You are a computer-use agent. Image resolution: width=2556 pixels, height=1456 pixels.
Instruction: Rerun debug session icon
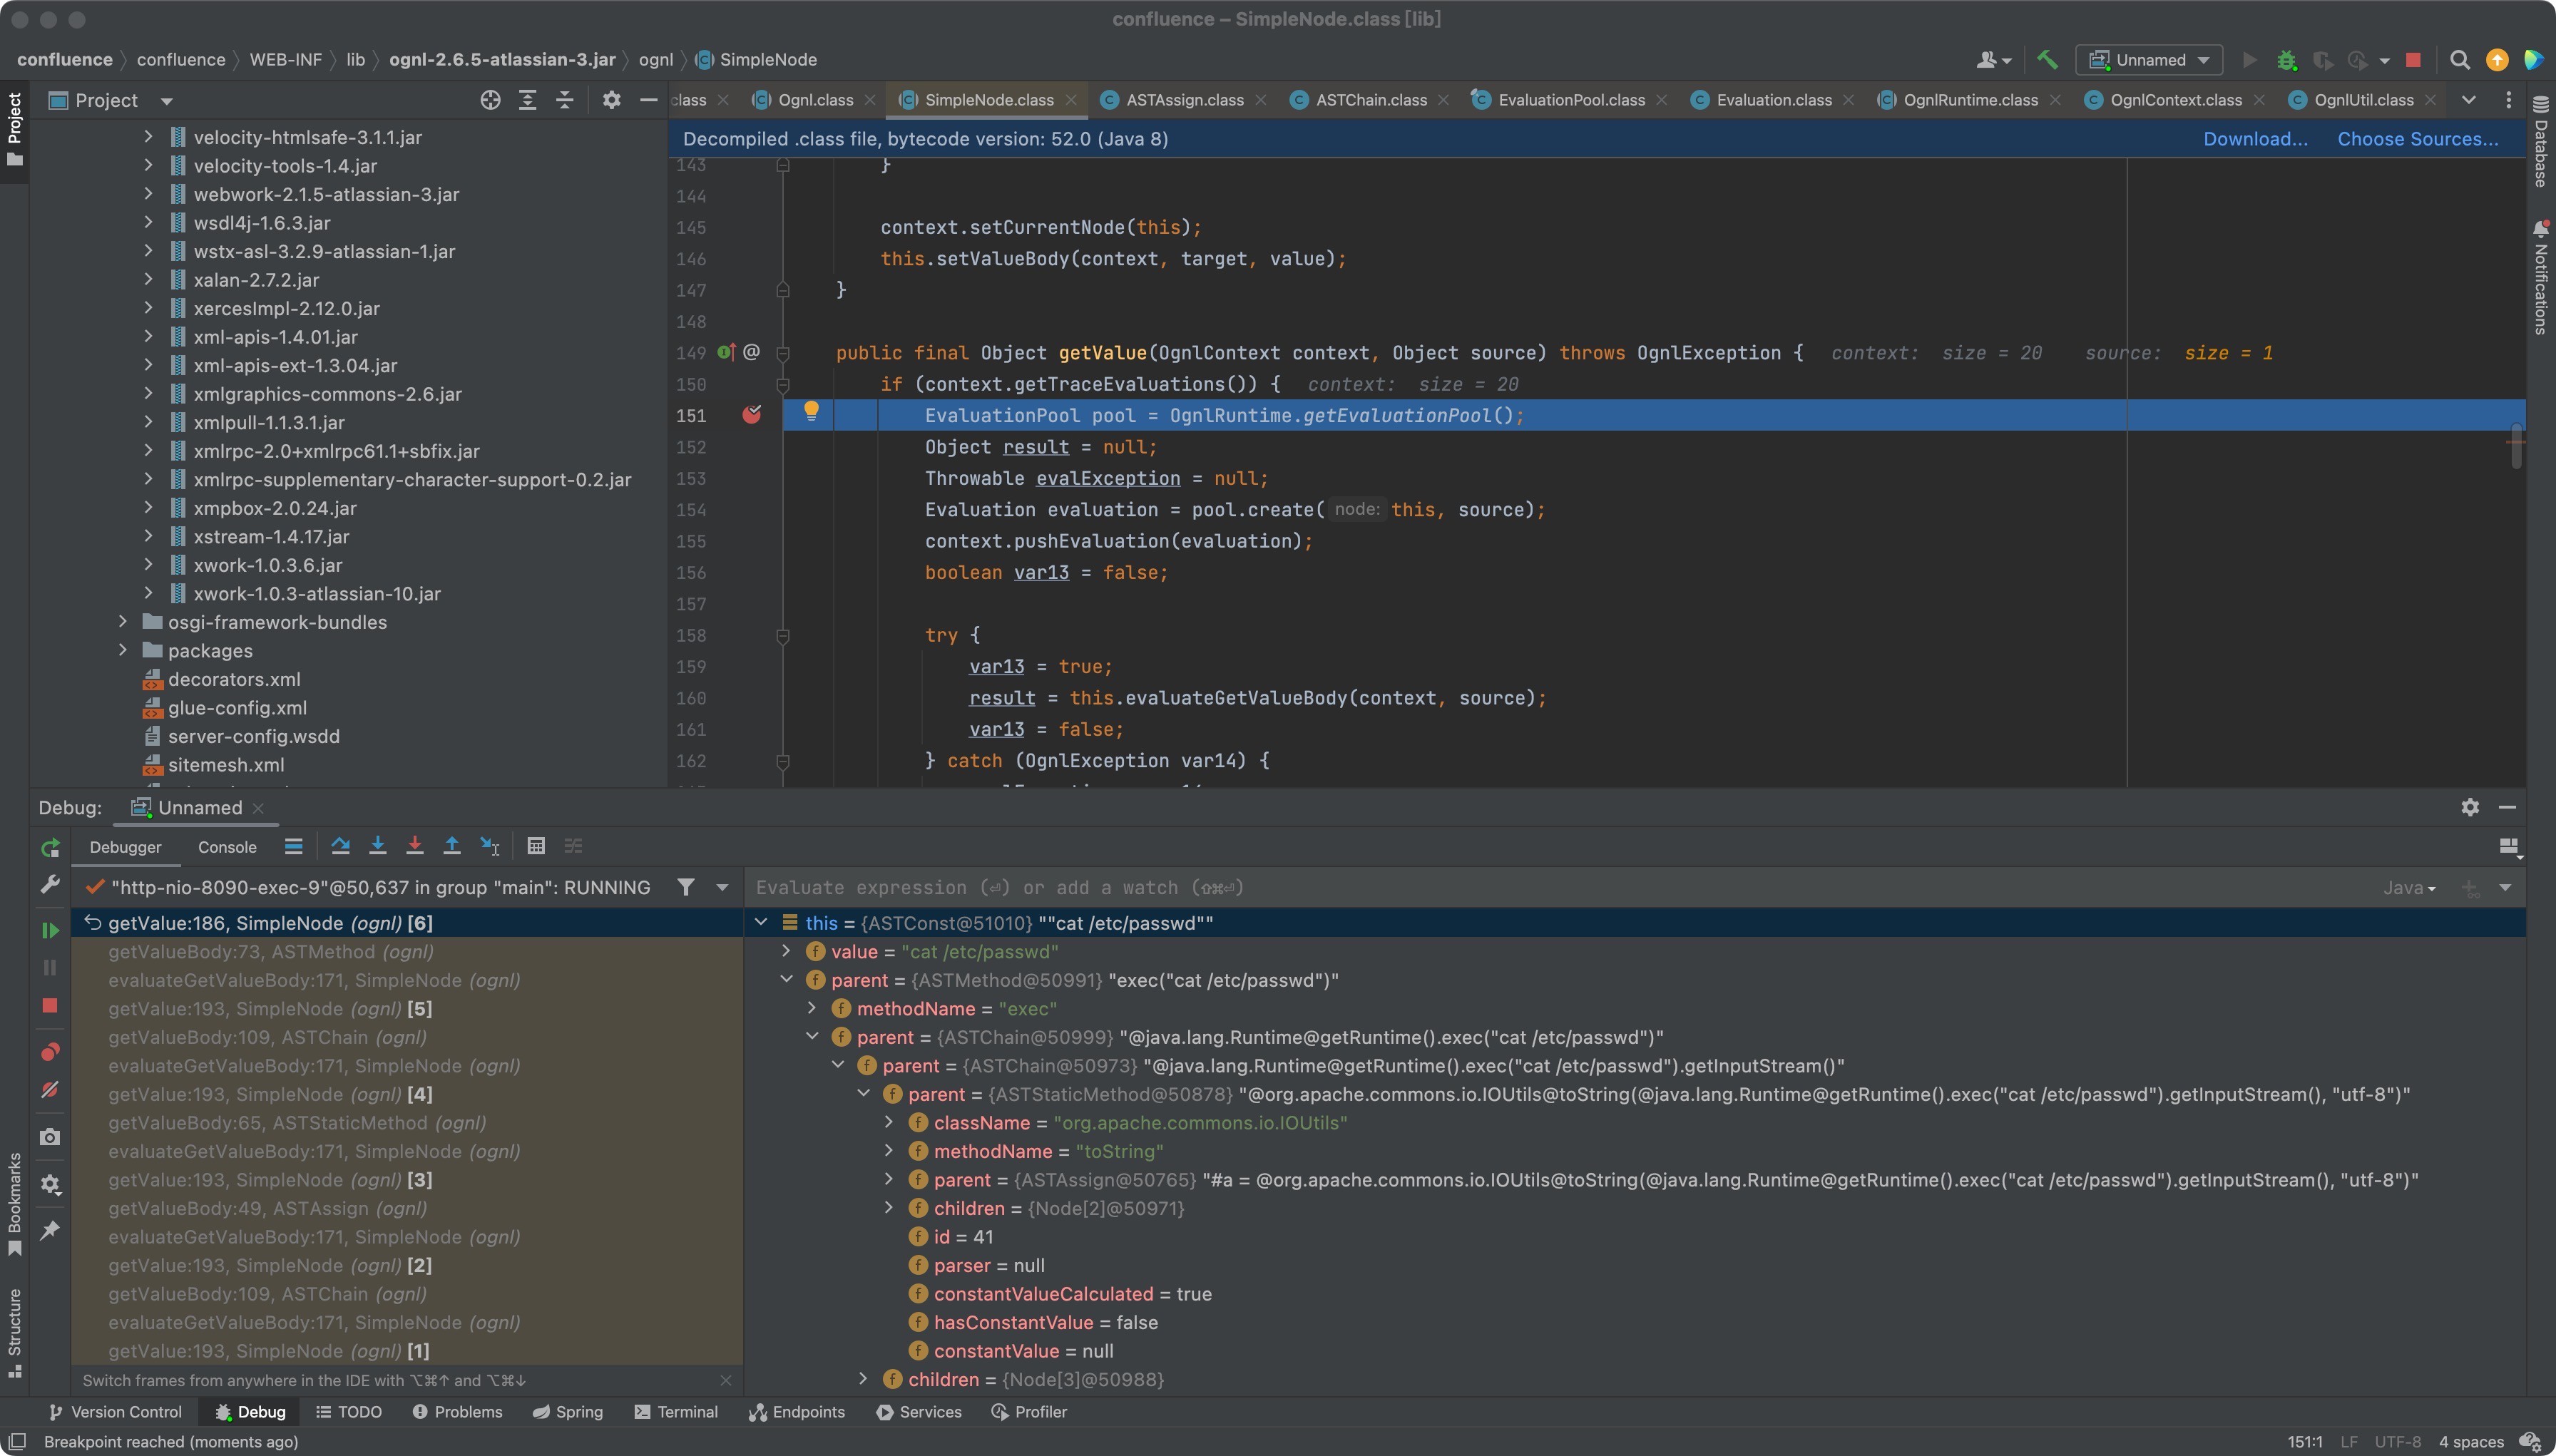[x=50, y=848]
